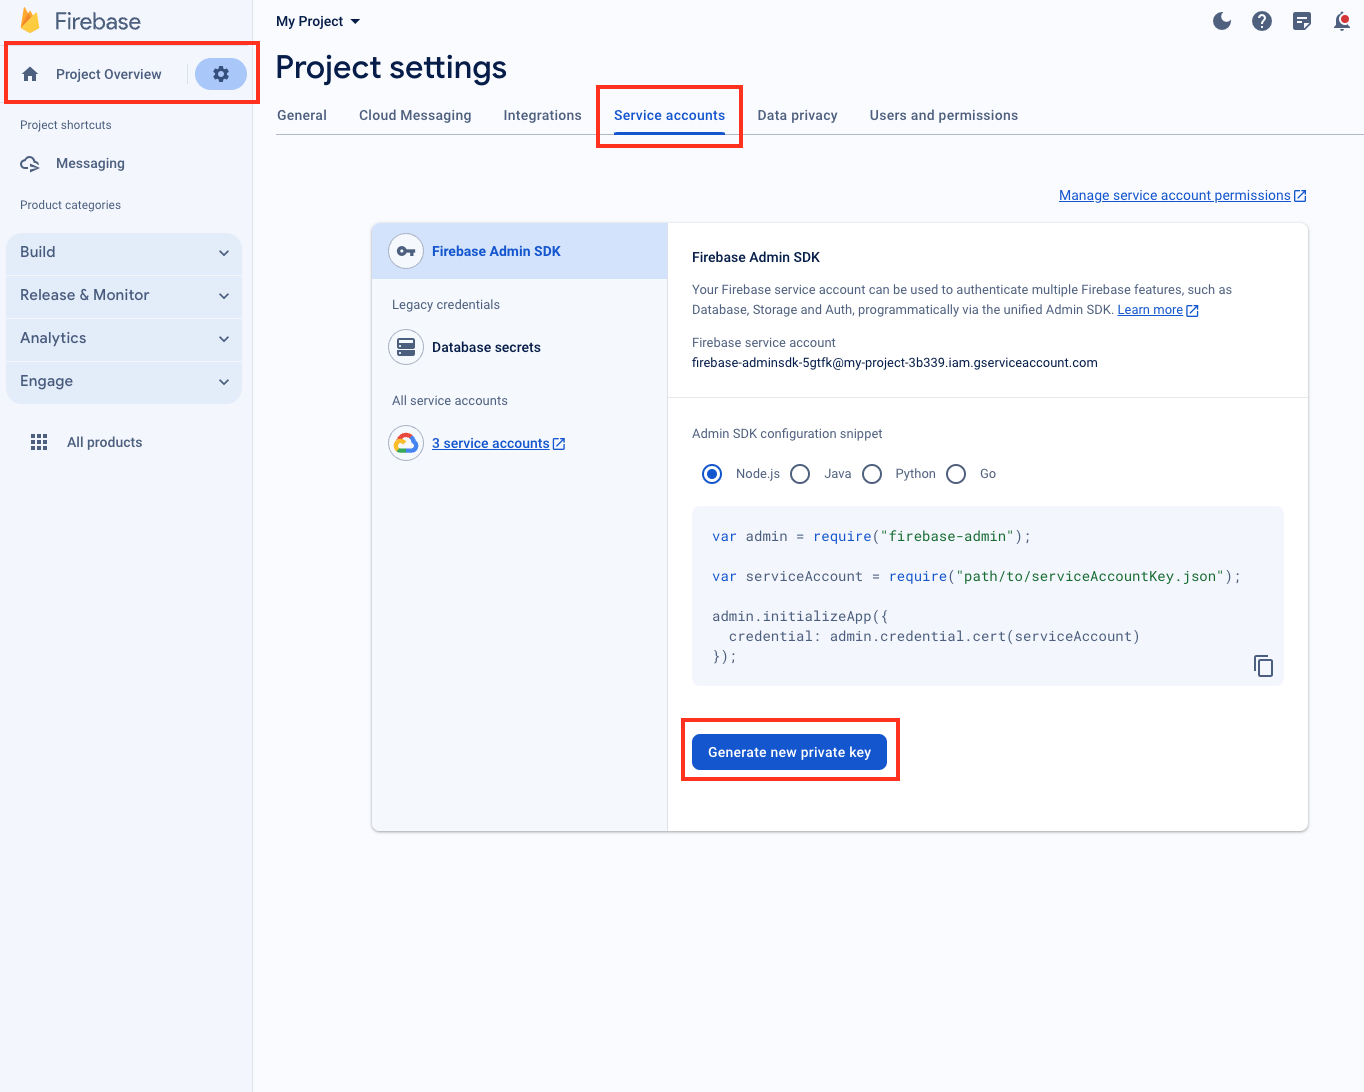The image size is (1364, 1092).
Task: Click the Database secrets storage icon
Action: click(x=406, y=347)
